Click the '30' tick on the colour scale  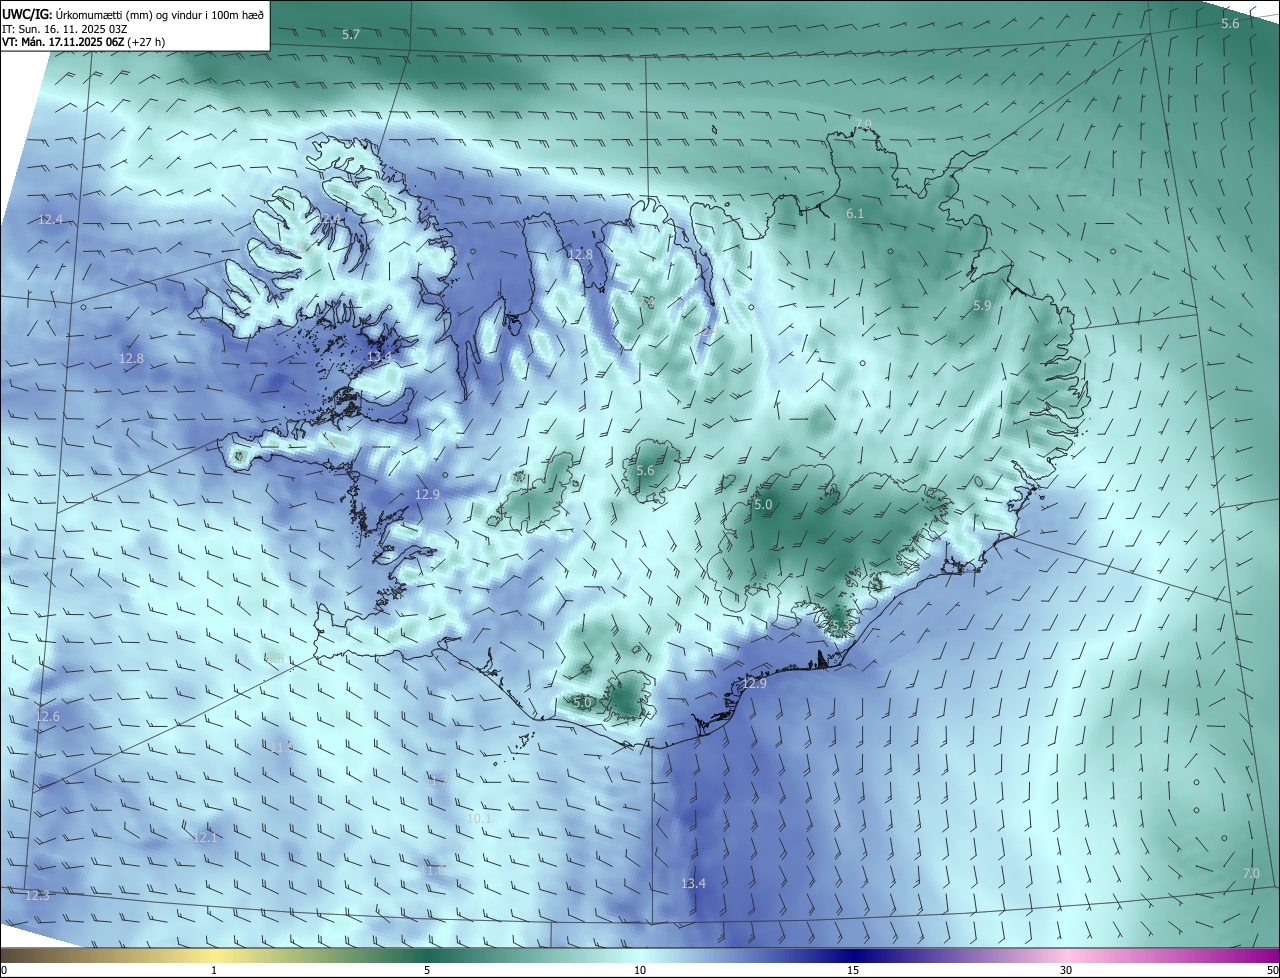point(1066,971)
